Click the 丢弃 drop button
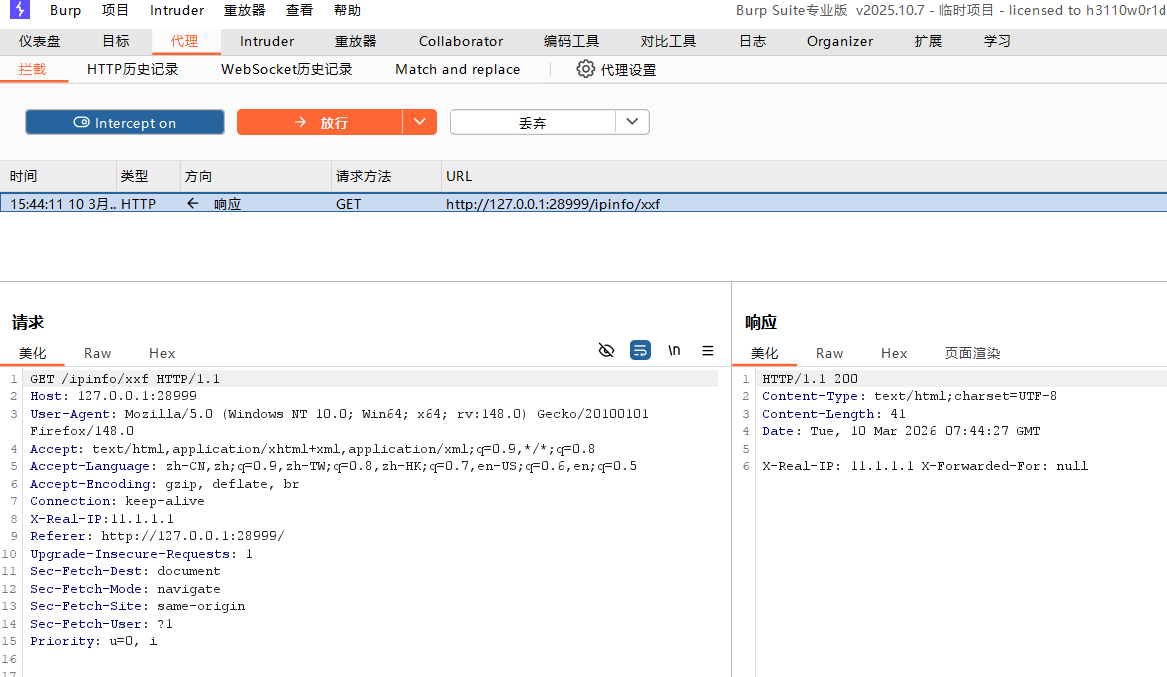1167x677 pixels. [x=533, y=123]
